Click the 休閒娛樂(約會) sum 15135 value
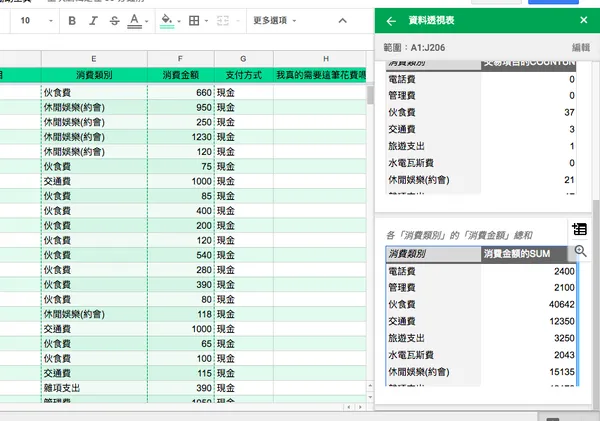 [x=561, y=372]
